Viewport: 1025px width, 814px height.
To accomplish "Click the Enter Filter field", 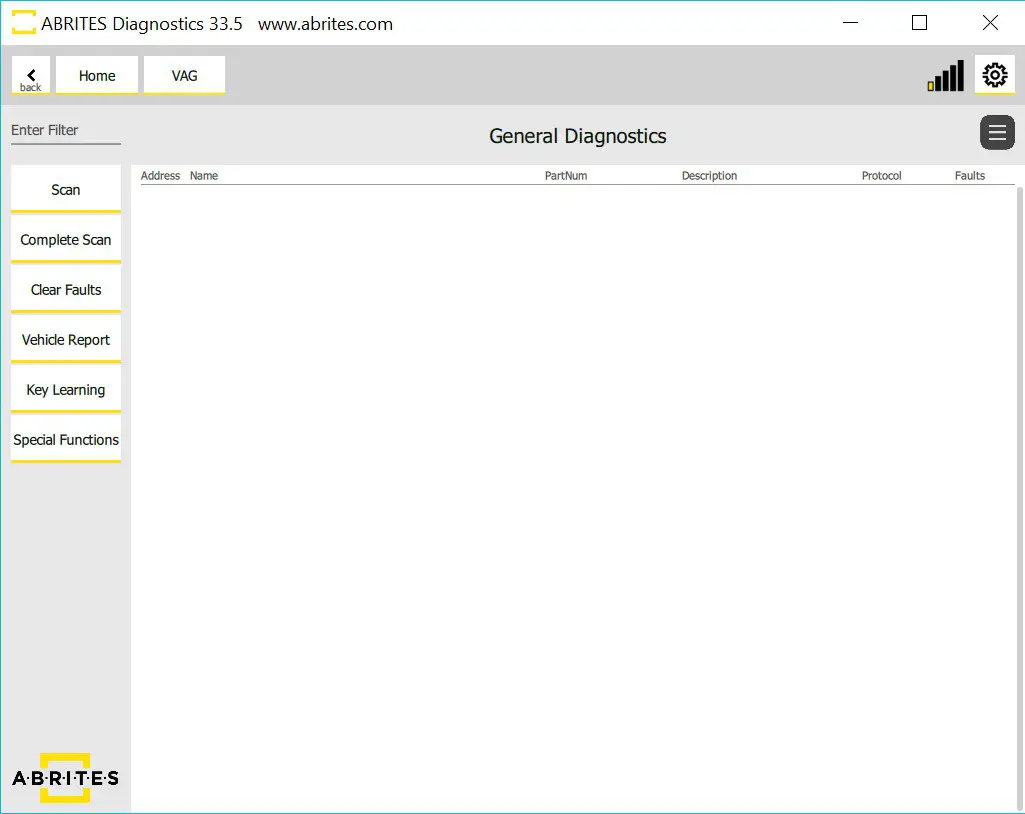I will [x=65, y=130].
